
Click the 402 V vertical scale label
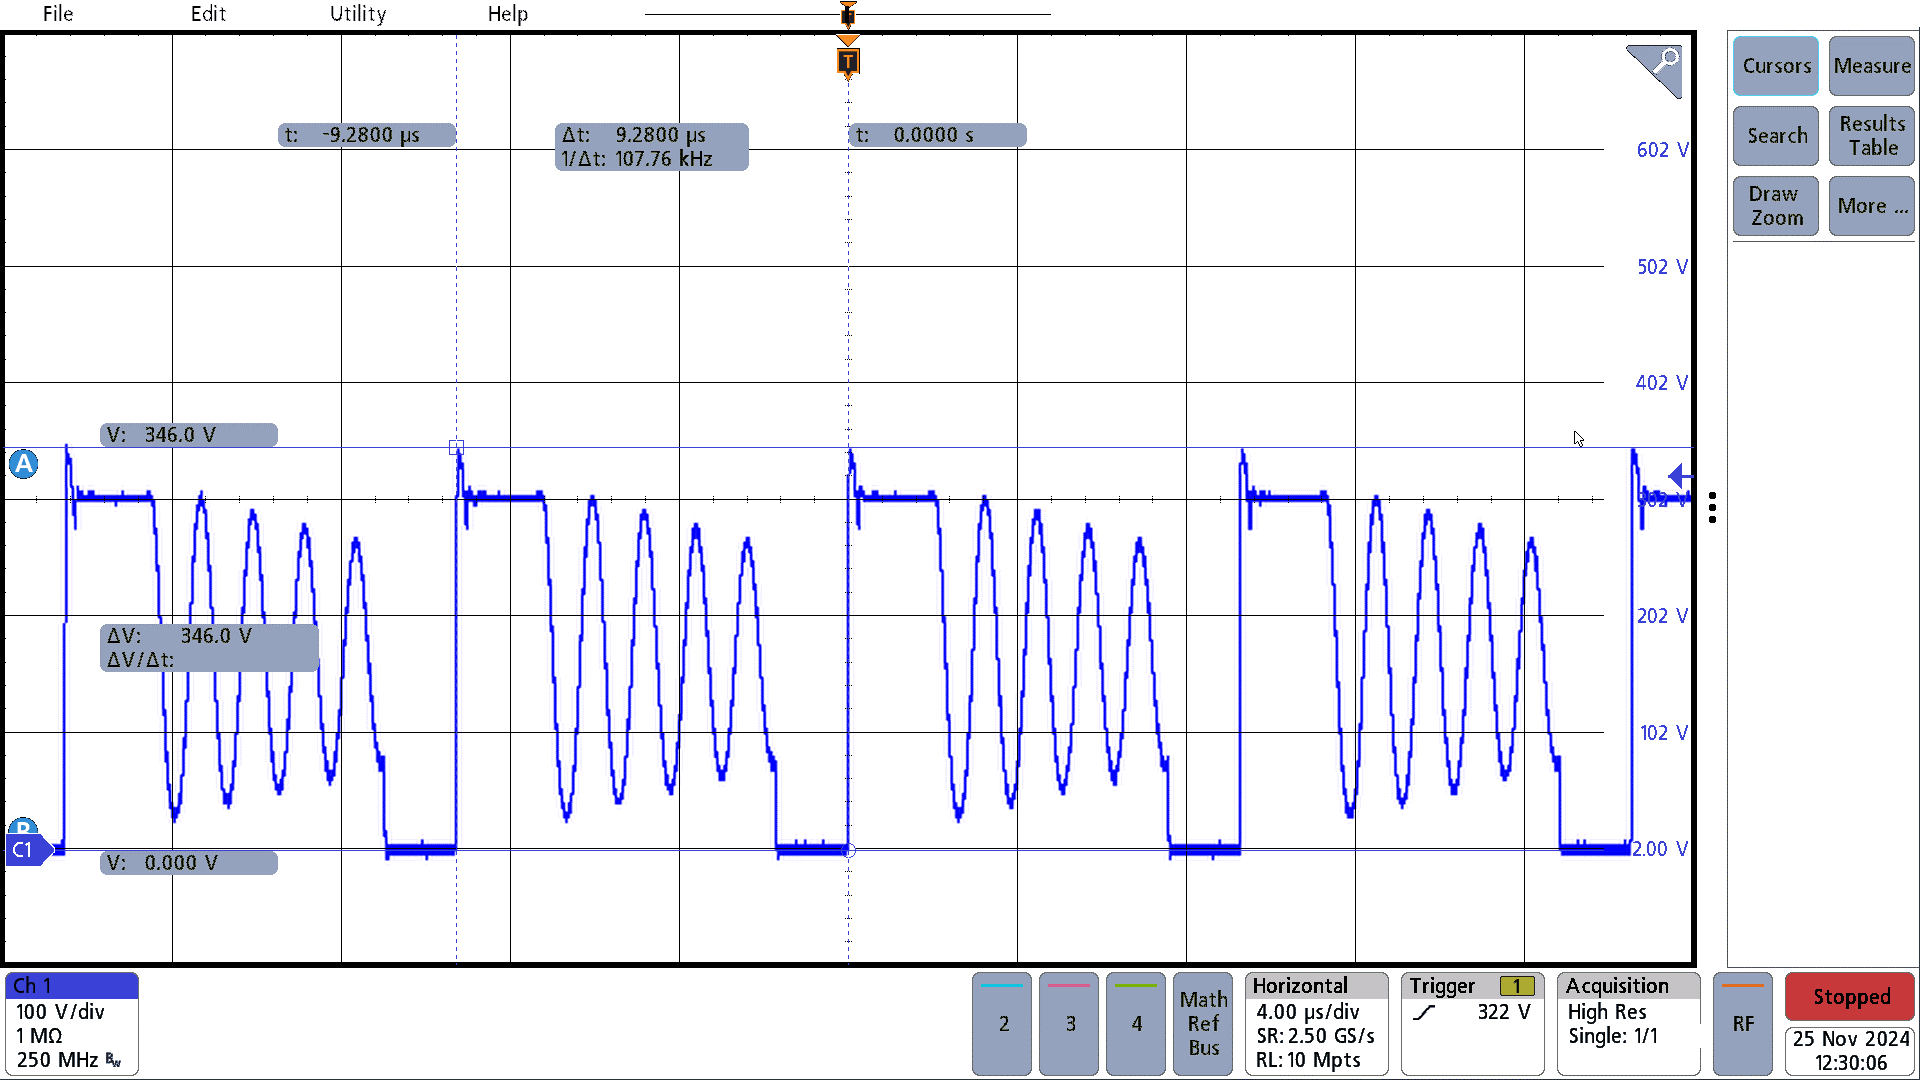[1662, 383]
